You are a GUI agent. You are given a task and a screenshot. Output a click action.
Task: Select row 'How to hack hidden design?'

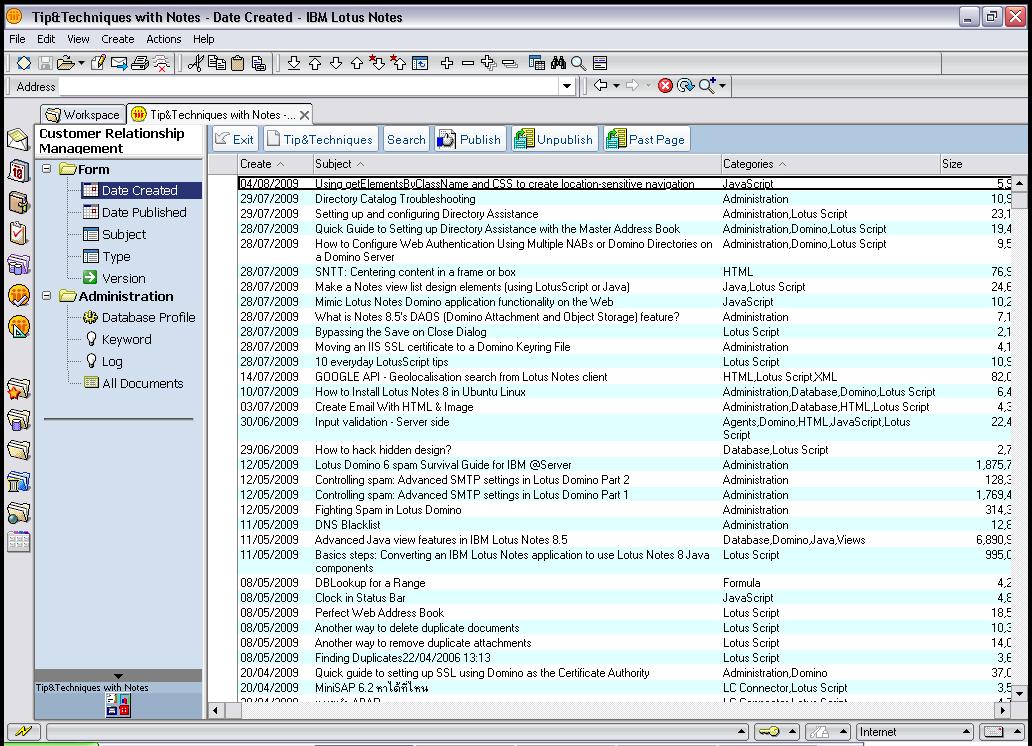624,450
